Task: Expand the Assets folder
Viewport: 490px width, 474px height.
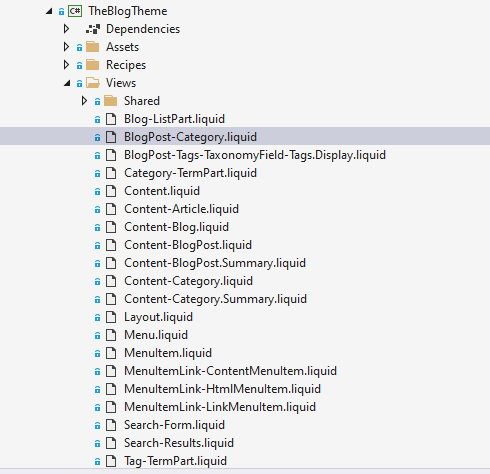Action: [66, 47]
